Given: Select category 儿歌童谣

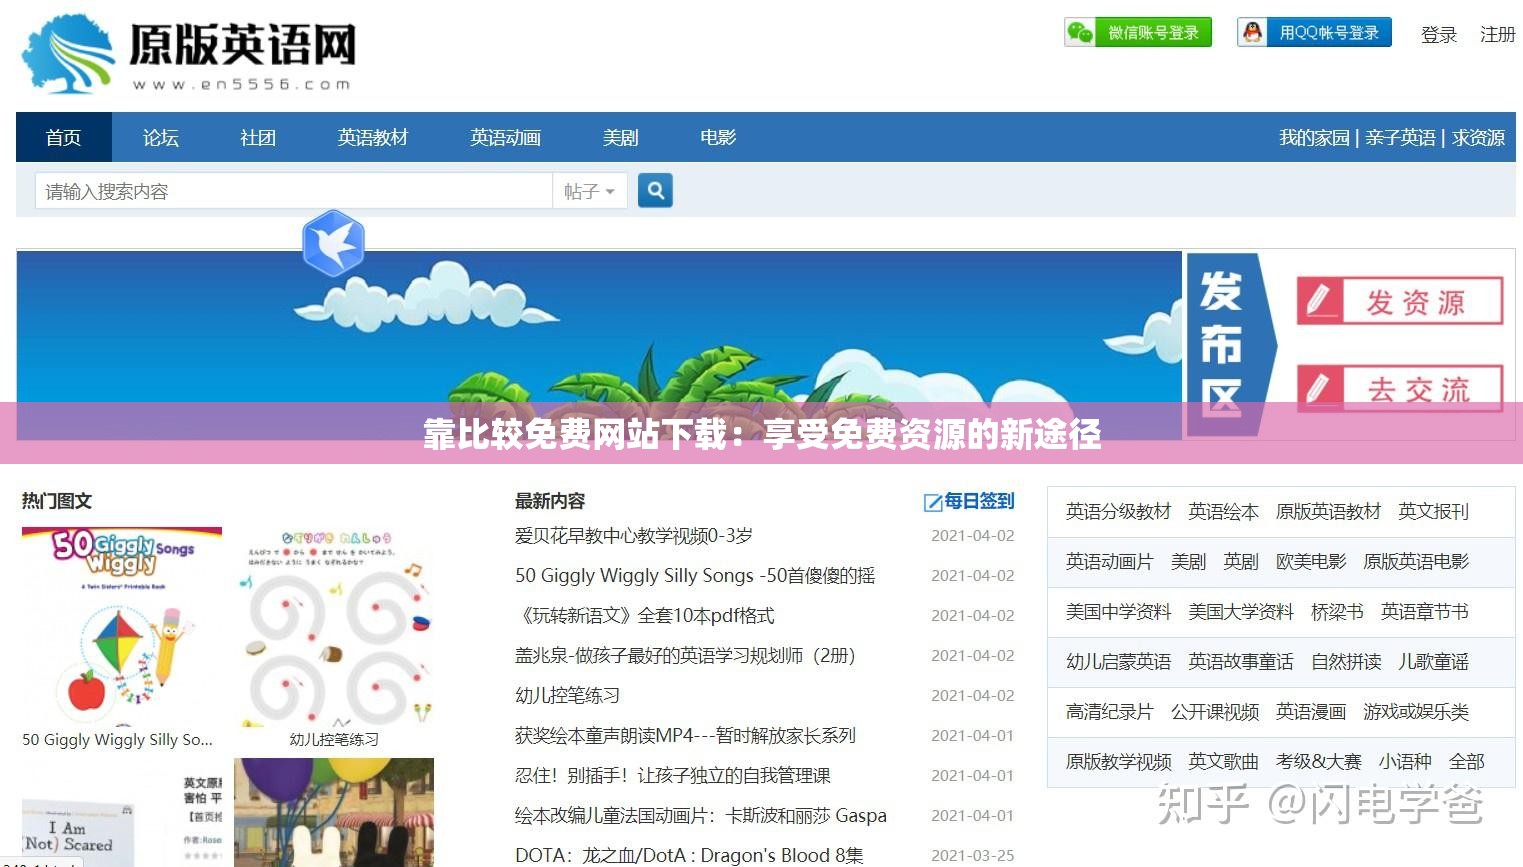Looking at the screenshot, I should [x=1433, y=662].
